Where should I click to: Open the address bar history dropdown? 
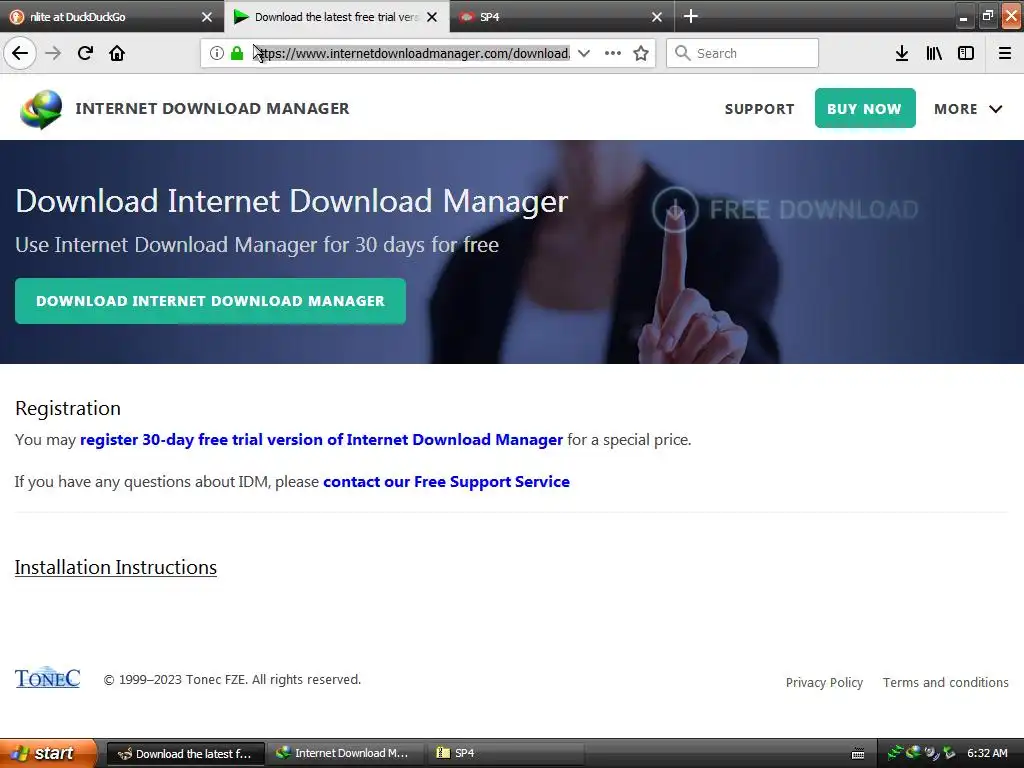pos(584,53)
